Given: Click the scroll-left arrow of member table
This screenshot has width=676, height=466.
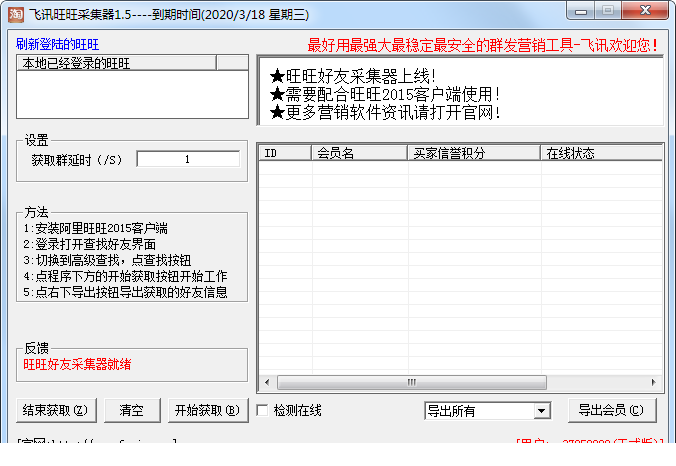Looking at the screenshot, I should point(267,382).
